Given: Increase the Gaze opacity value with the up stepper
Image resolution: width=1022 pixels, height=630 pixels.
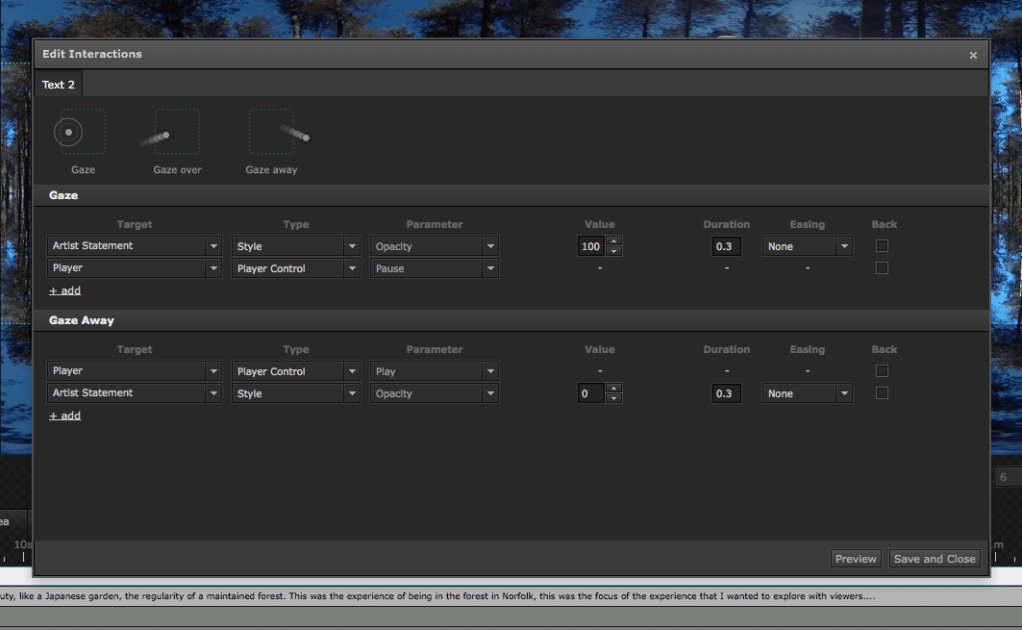Looking at the screenshot, I should 615,241.
